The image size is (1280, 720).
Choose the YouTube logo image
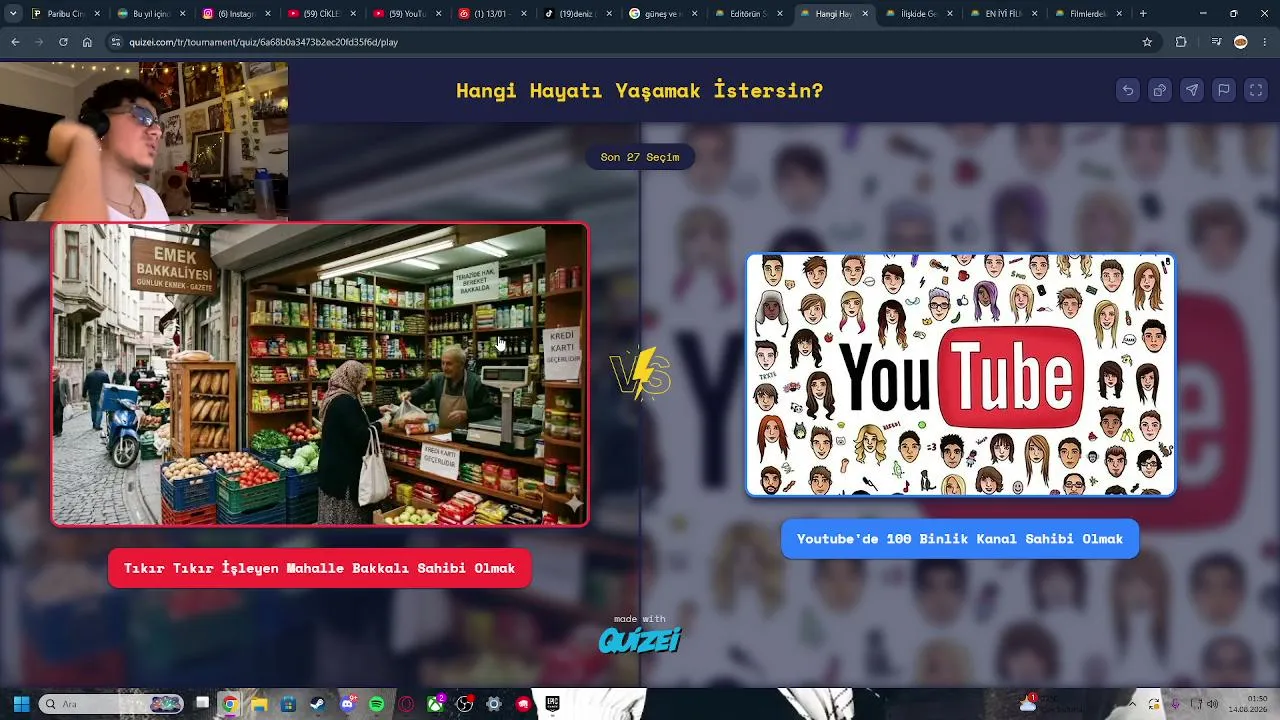pyautogui.click(x=960, y=375)
